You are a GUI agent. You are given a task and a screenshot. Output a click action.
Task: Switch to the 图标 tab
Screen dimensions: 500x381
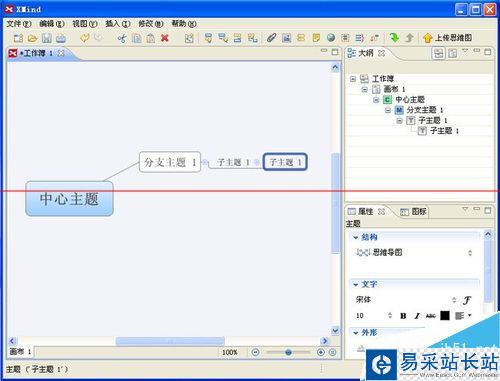point(413,212)
